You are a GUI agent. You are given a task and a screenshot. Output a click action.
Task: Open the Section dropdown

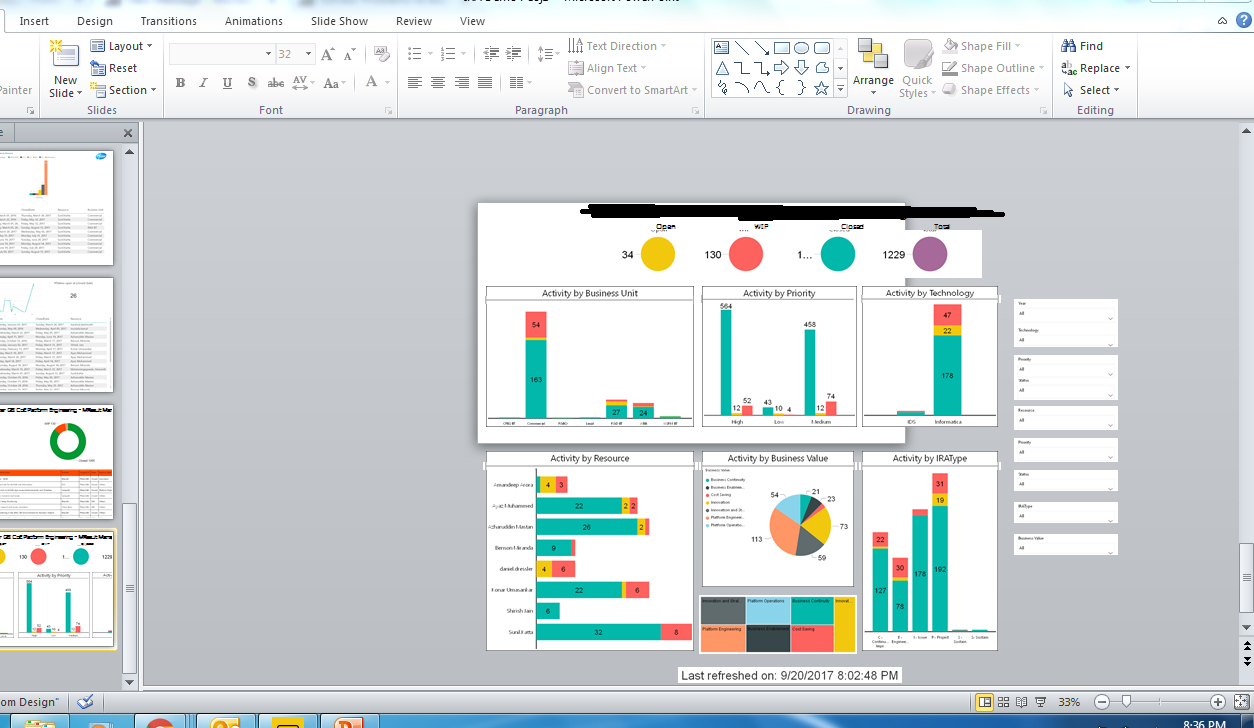tap(124, 90)
